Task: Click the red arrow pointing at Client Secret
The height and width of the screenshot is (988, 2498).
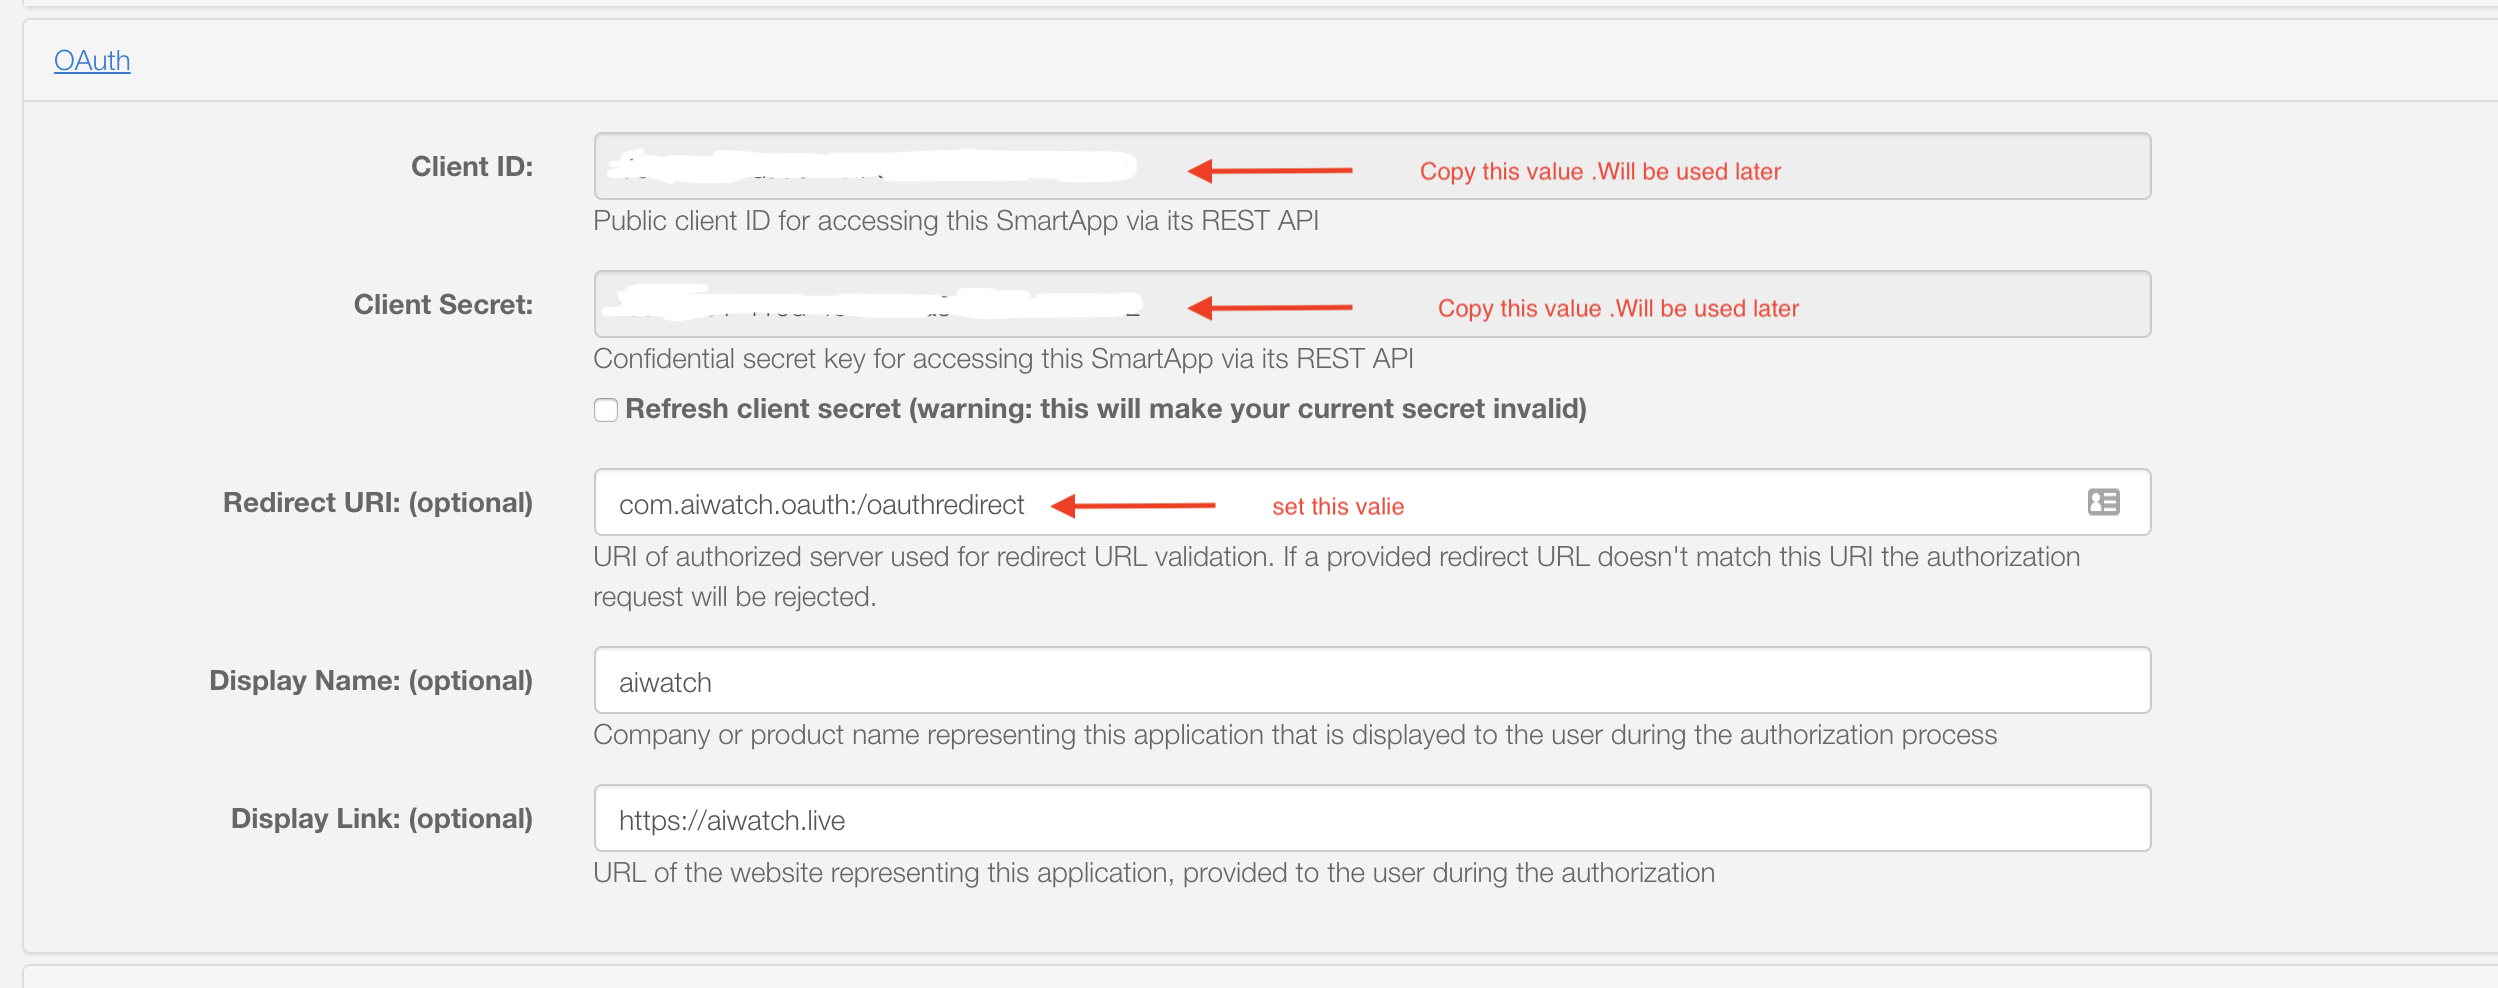Action: pyautogui.click(x=1269, y=308)
